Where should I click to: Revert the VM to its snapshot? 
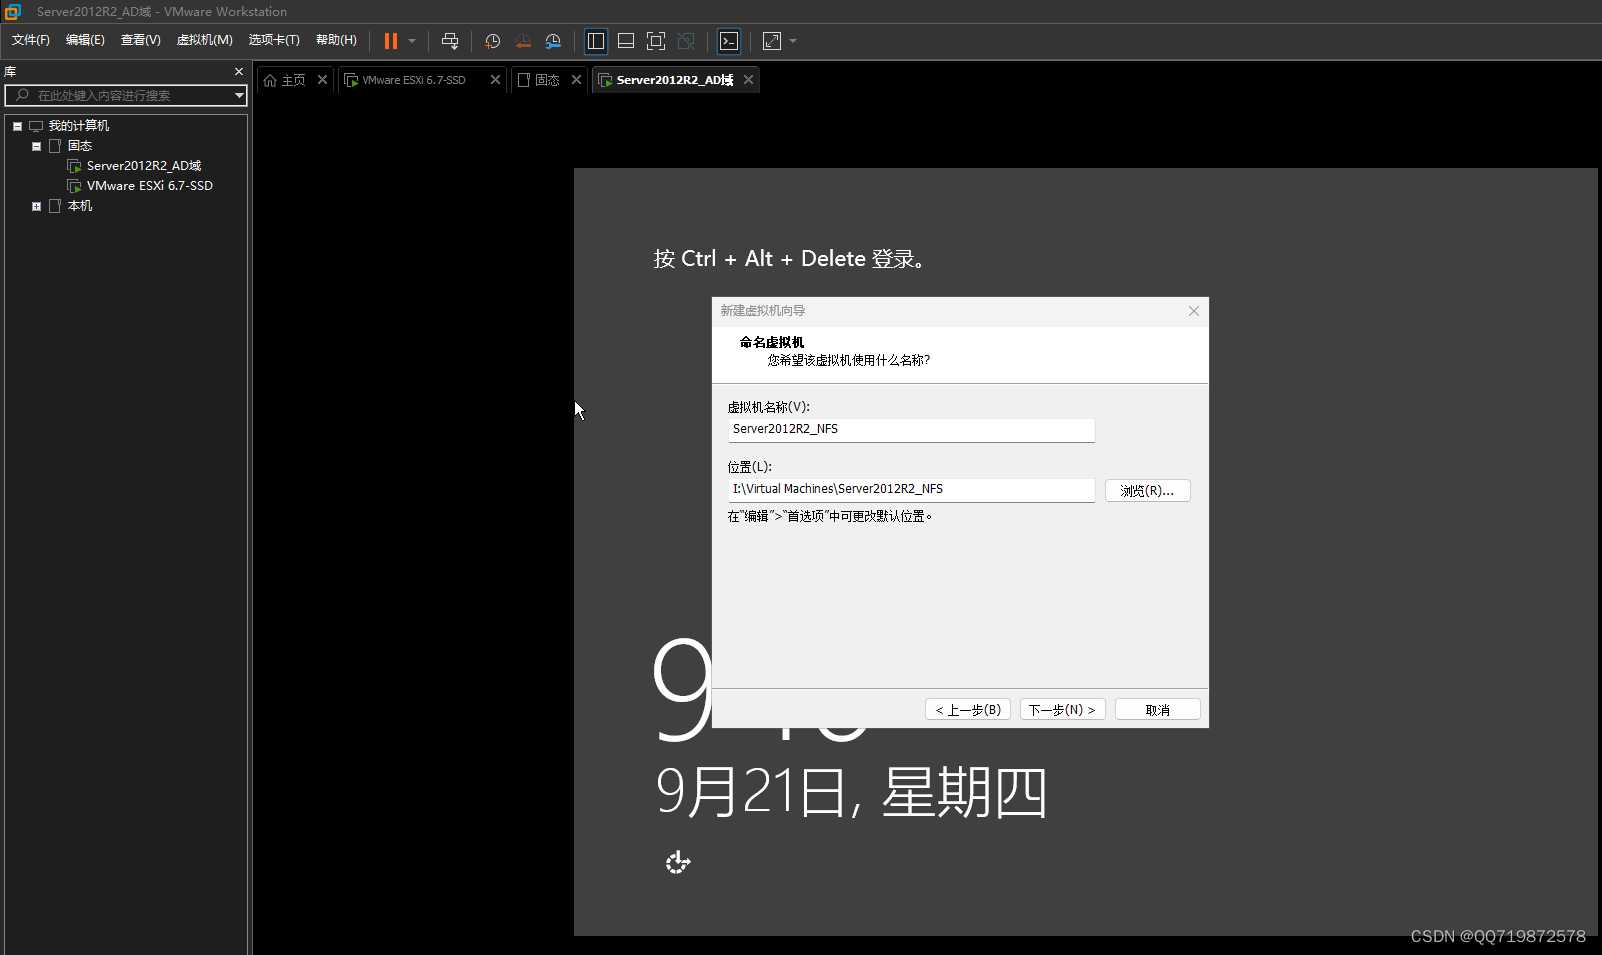click(x=523, y=41)
